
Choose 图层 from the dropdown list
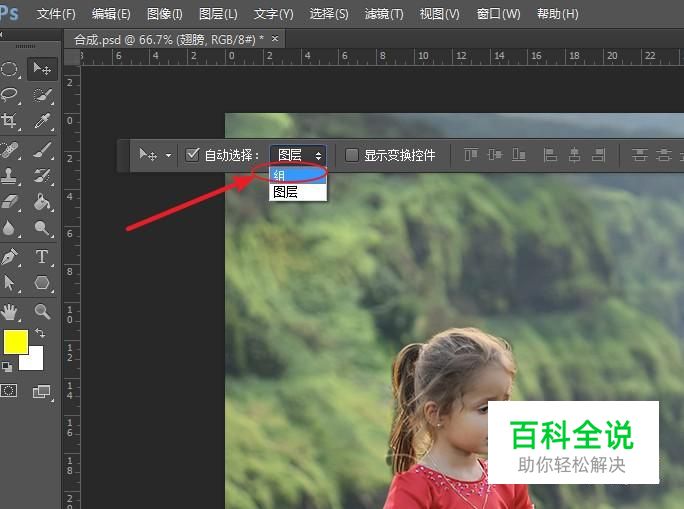298,192
